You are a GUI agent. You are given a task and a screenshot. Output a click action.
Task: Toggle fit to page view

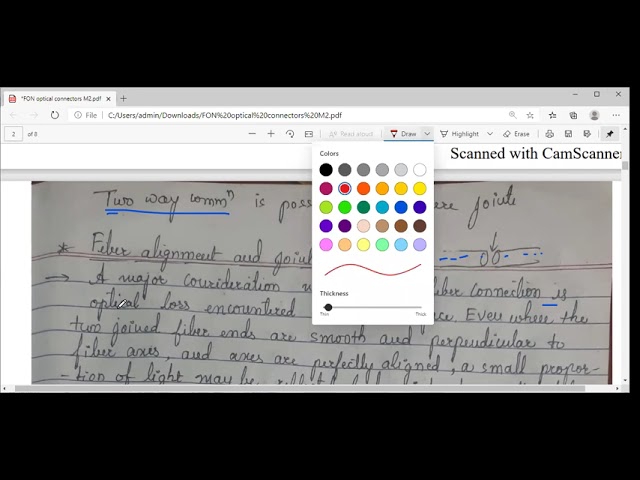[309, 134]
